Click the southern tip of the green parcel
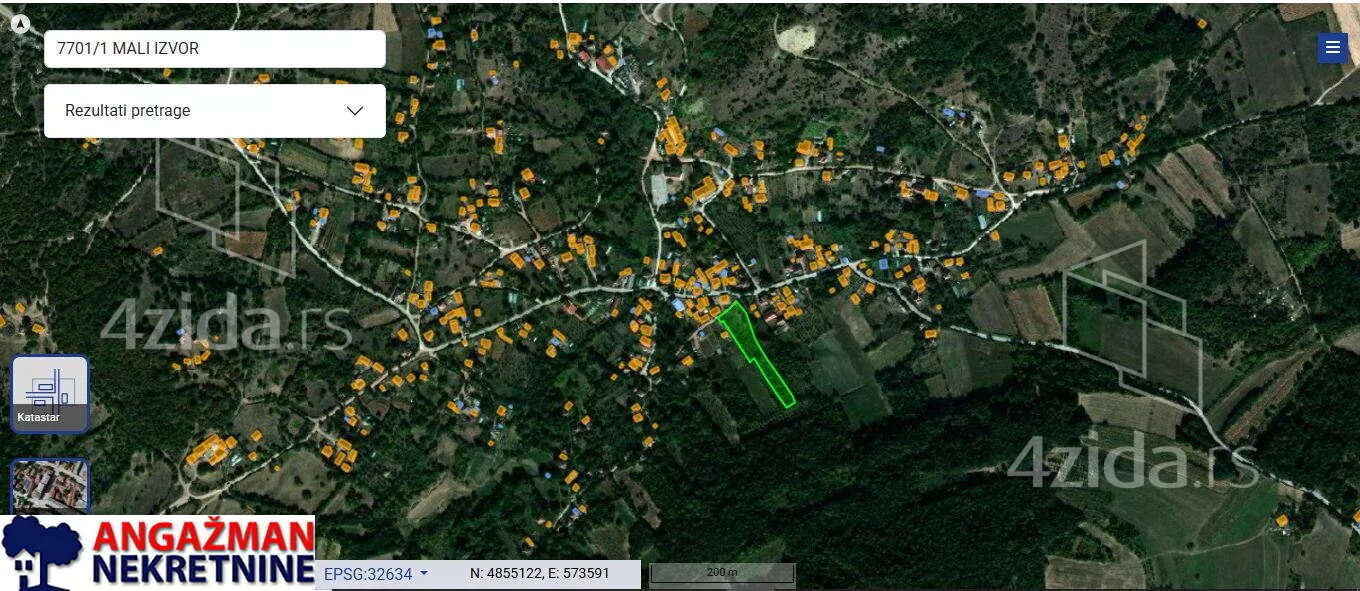1360x591 pixels. click(x=788, y=402)
